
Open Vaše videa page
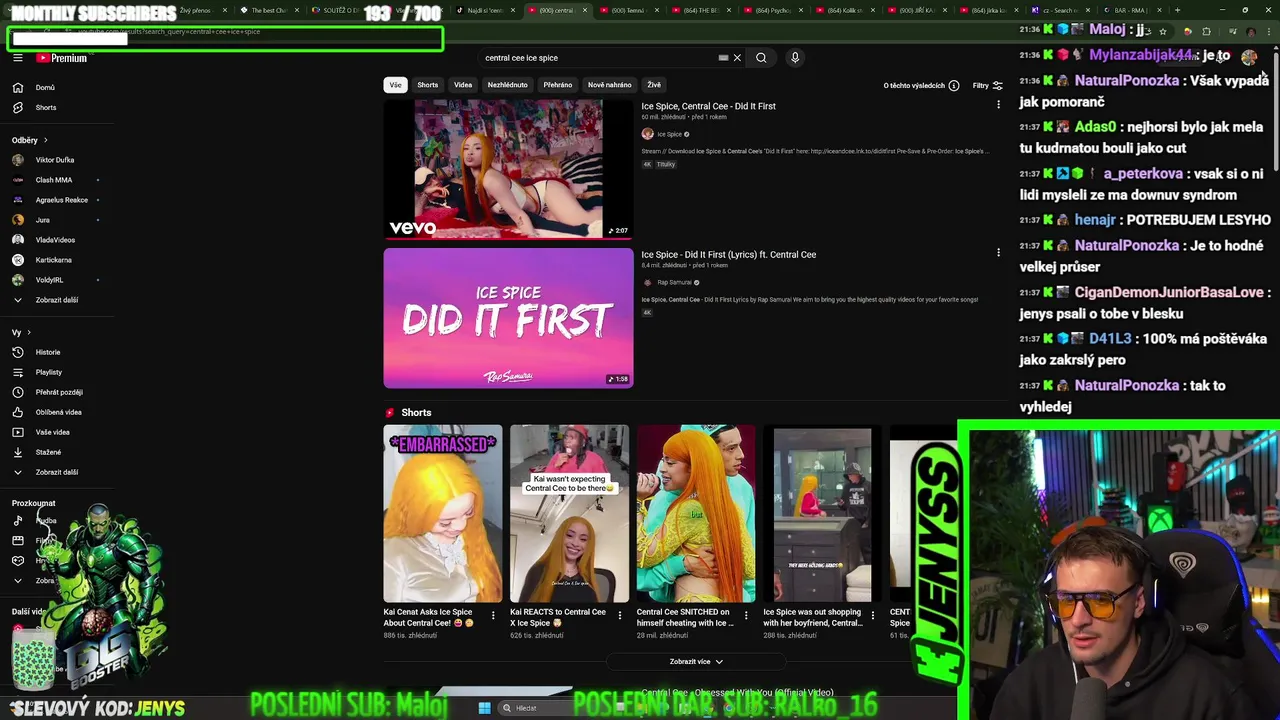pos(53,432)
